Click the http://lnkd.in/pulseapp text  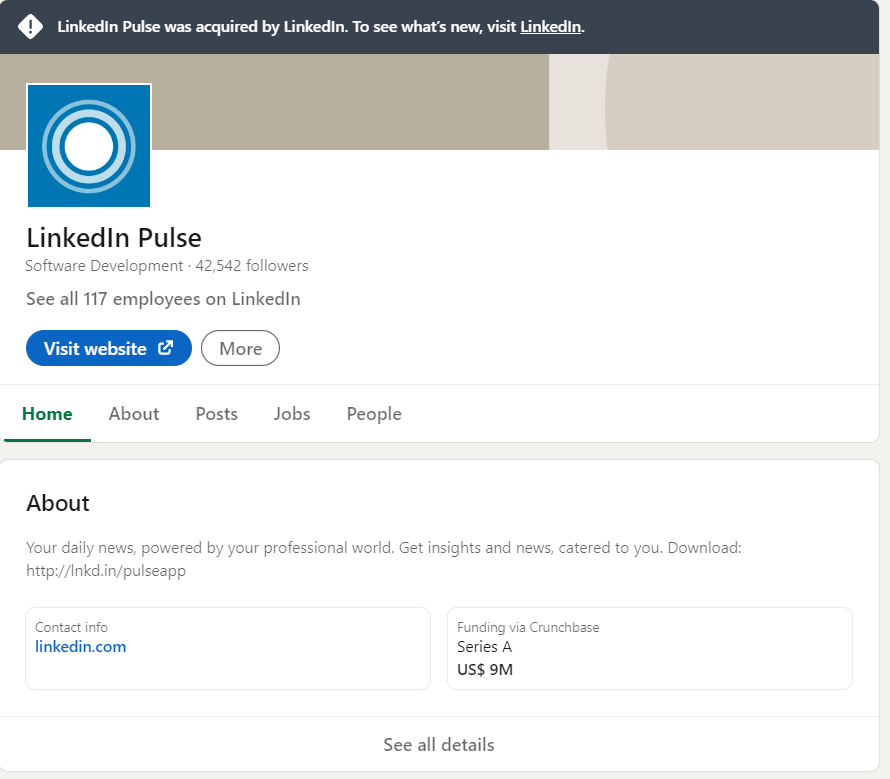tap(106, 571)
